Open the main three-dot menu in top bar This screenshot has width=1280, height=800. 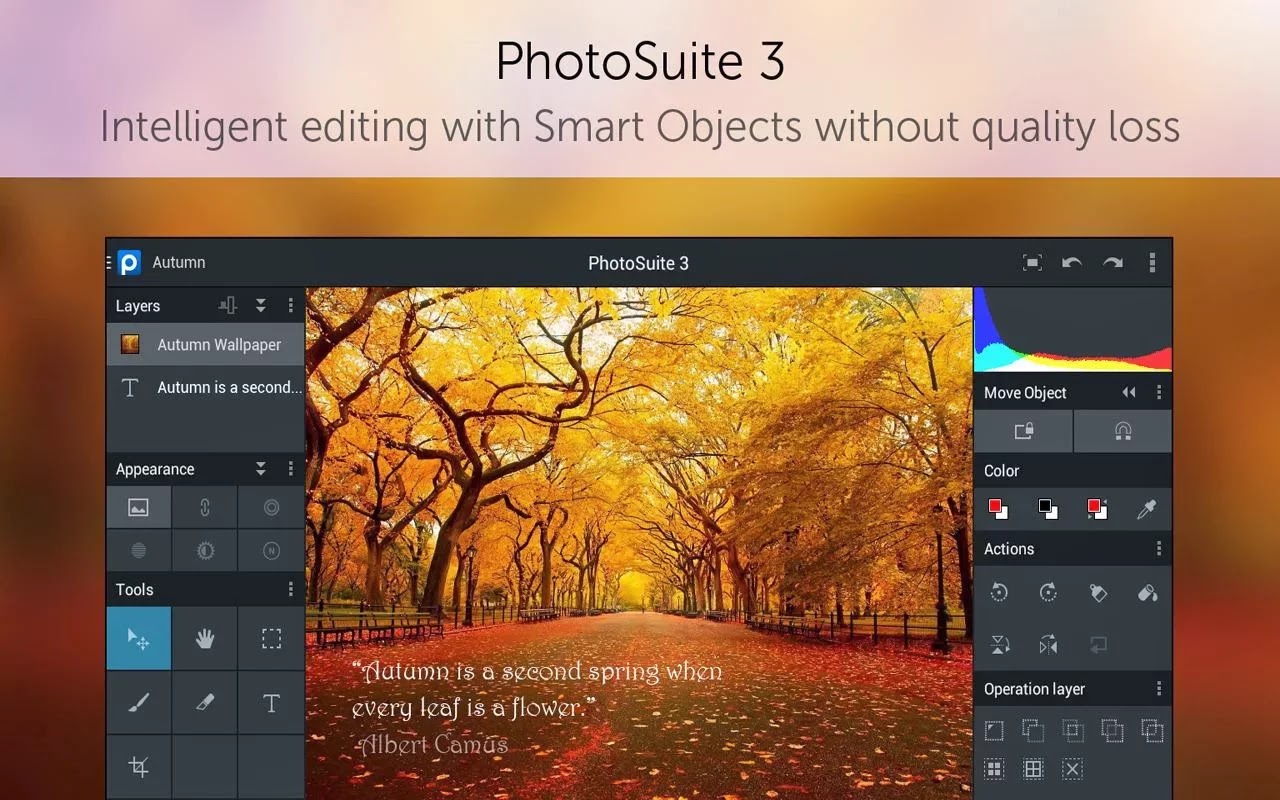(x=1152, y=263)
